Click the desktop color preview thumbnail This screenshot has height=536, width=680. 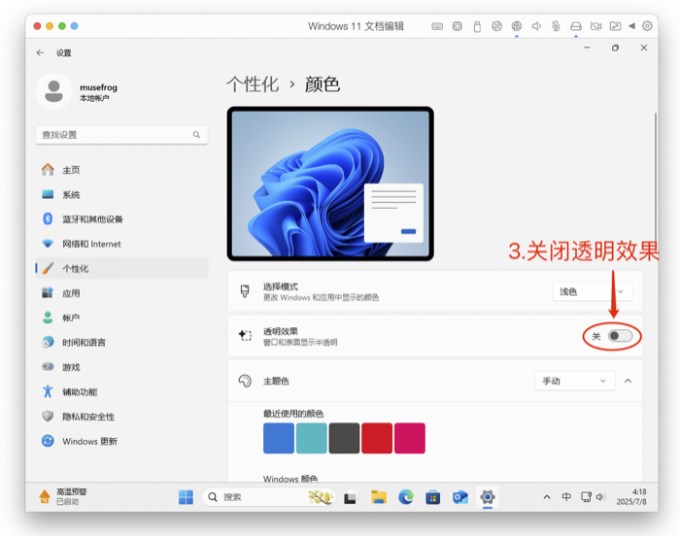pyautogui.click(x=330, y=184)
